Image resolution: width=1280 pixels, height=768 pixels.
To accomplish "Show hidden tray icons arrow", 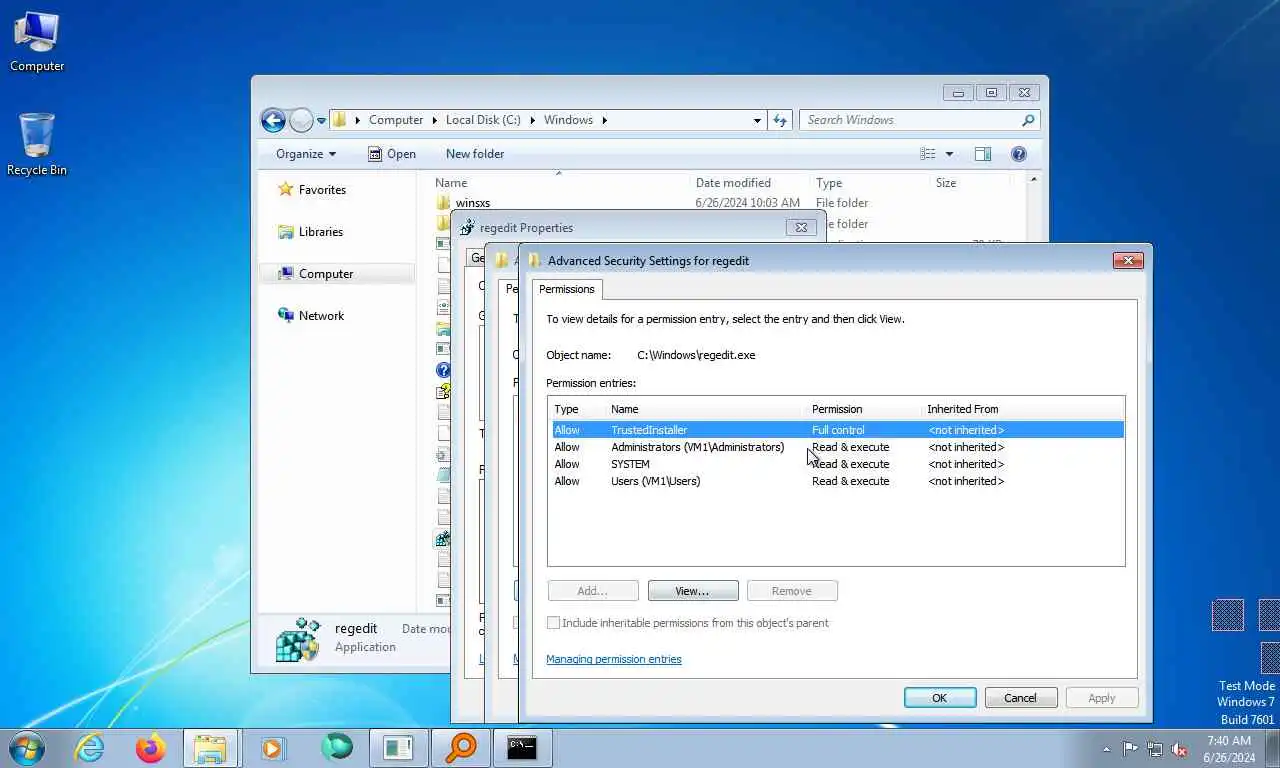I will (x=1106, y=749).
